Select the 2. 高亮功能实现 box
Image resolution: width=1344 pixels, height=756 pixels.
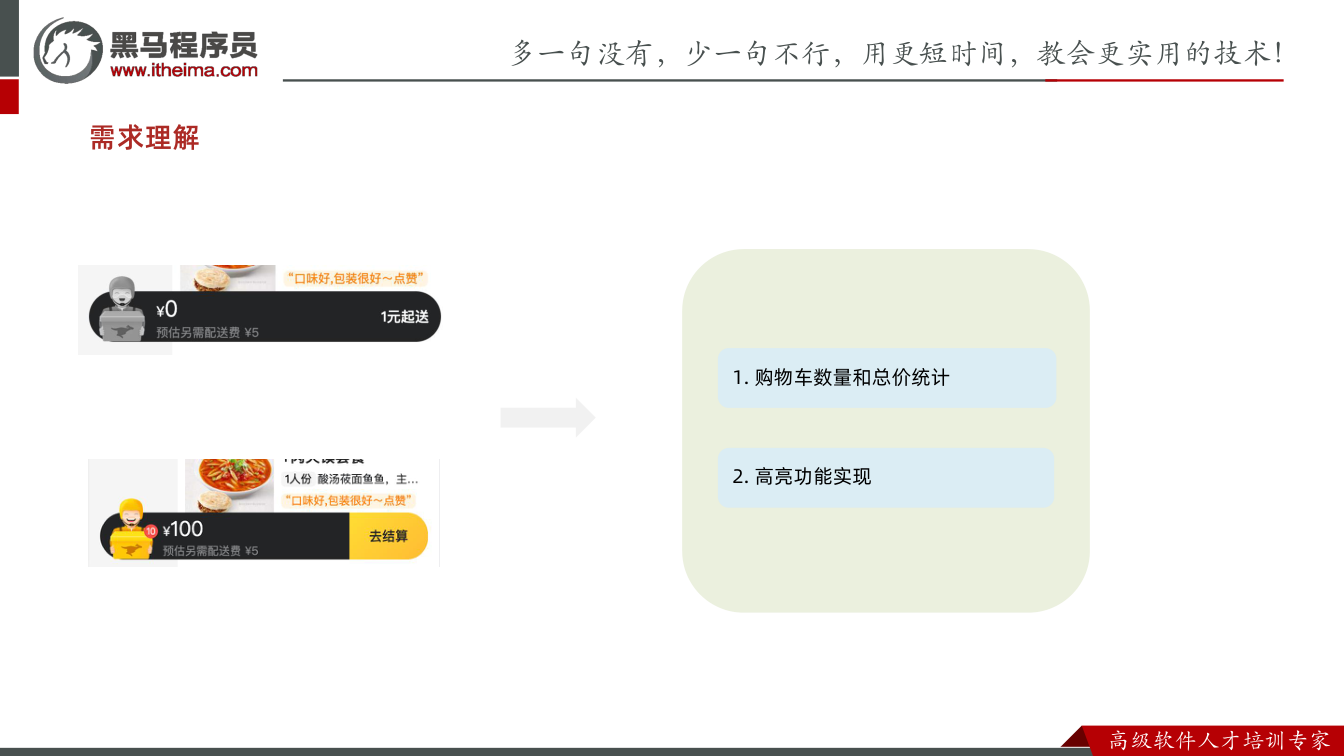click(886, 477)
